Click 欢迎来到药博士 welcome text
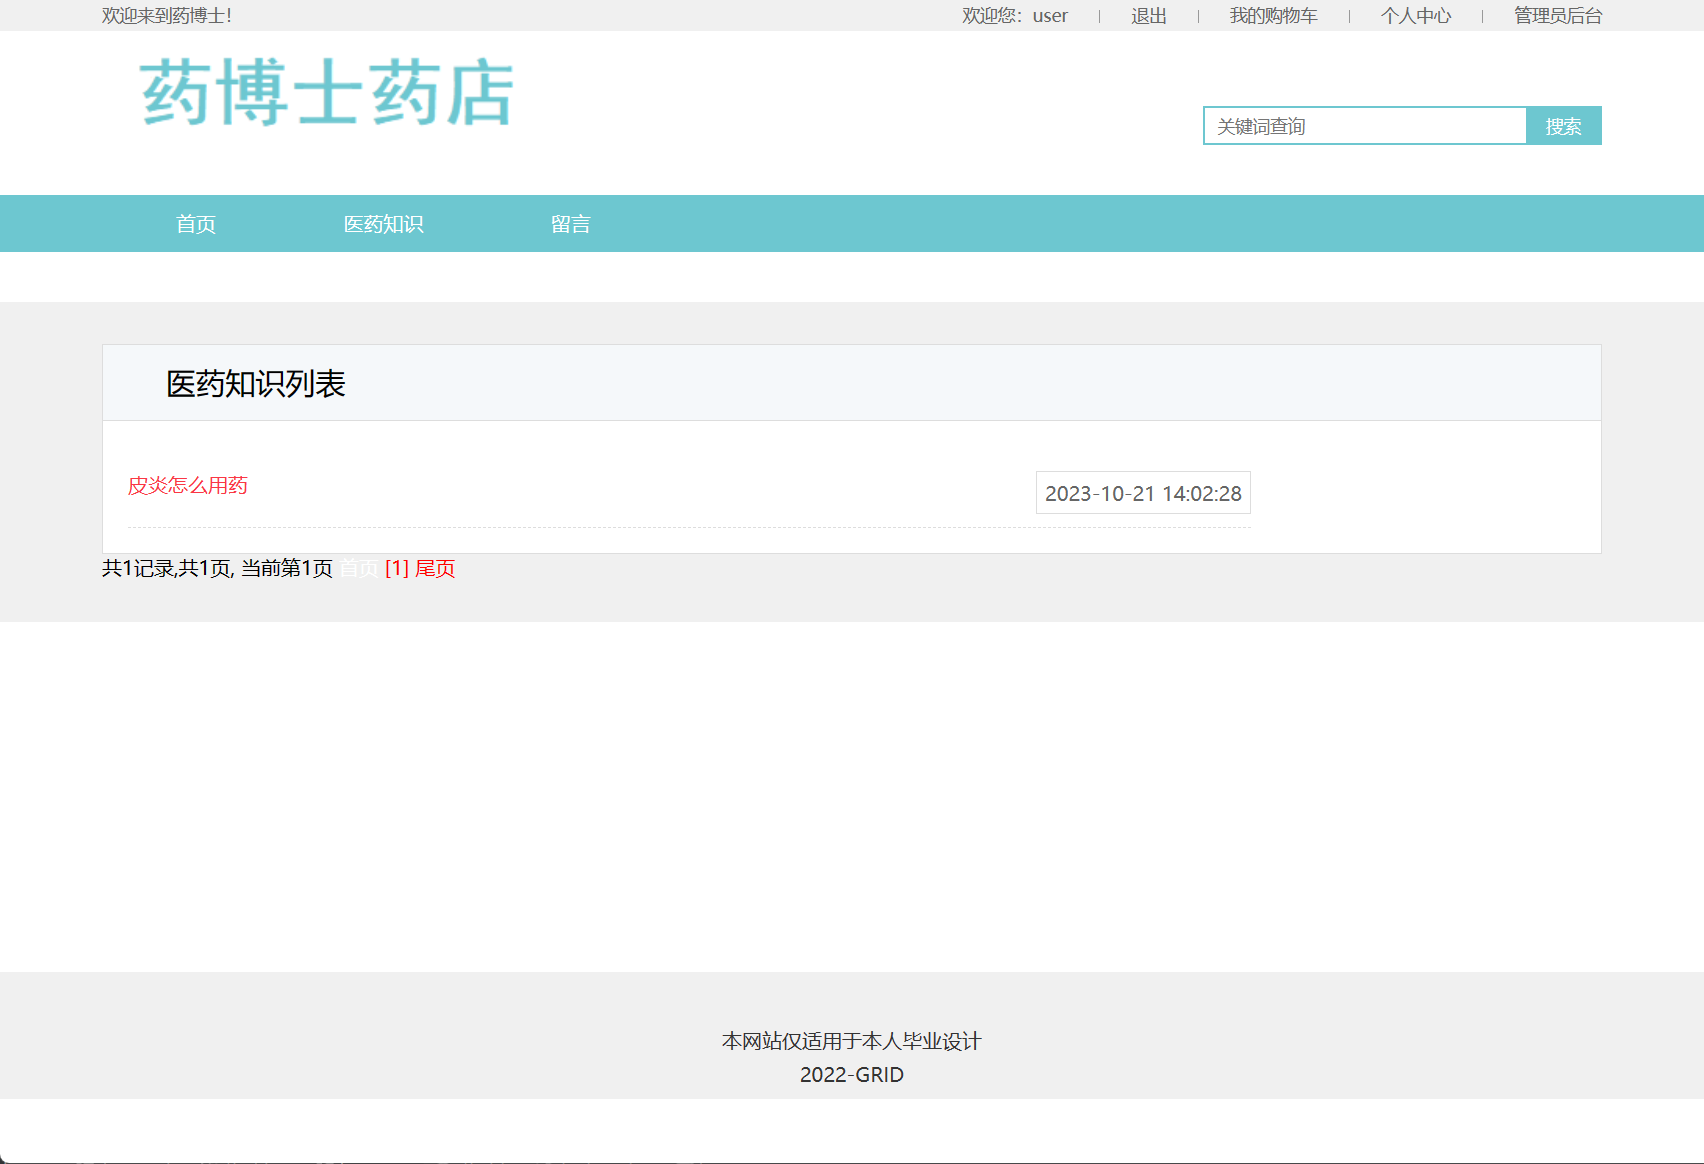Viewport: 1704px width, 1164px height. coord(164,16)
